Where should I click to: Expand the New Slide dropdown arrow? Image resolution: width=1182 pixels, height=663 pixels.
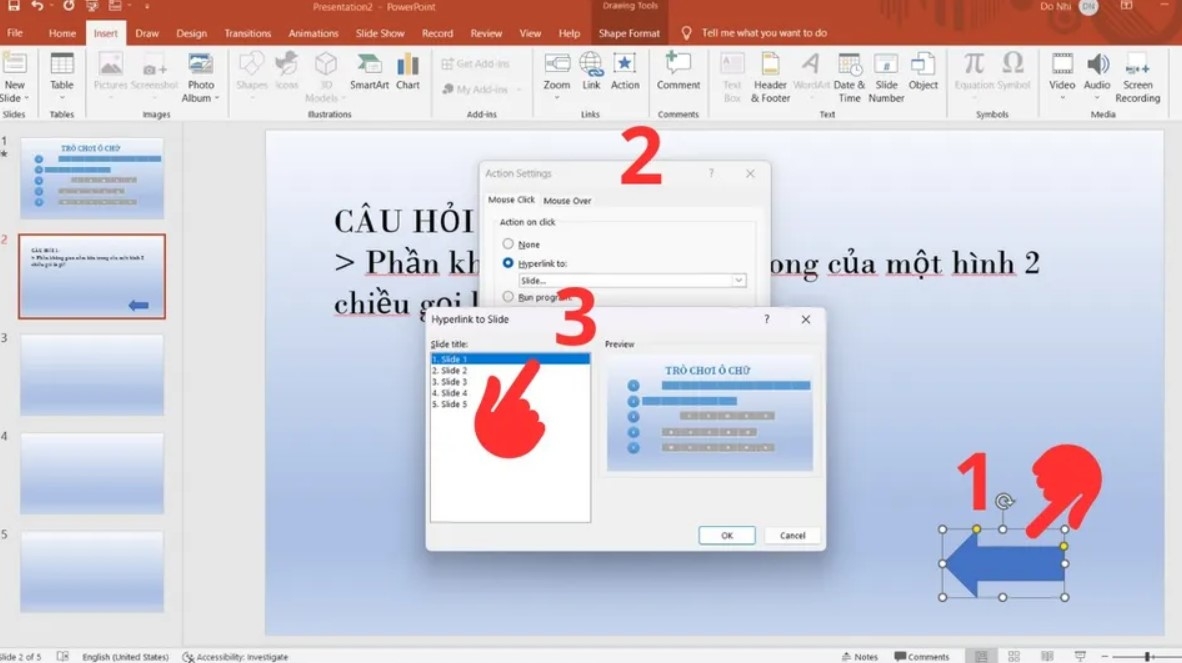26,98
